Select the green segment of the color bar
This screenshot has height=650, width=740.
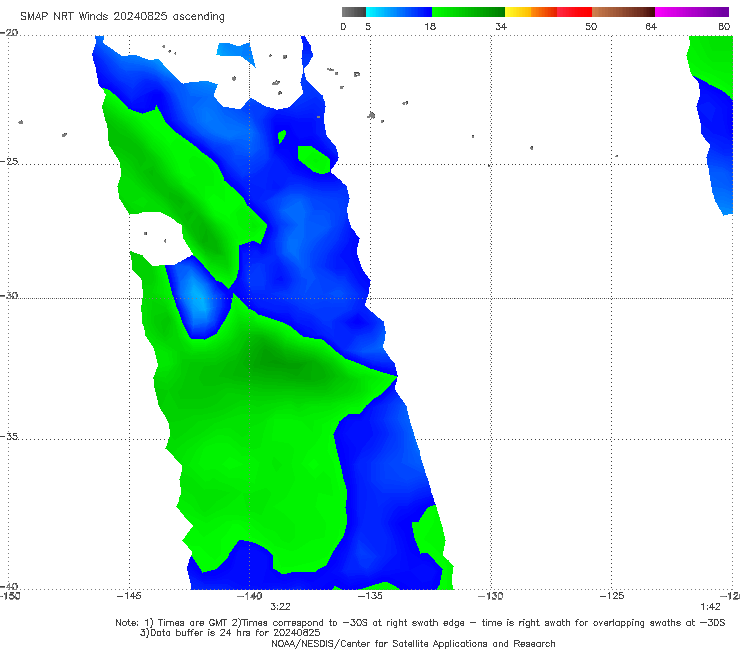click(x=468, y=12)
